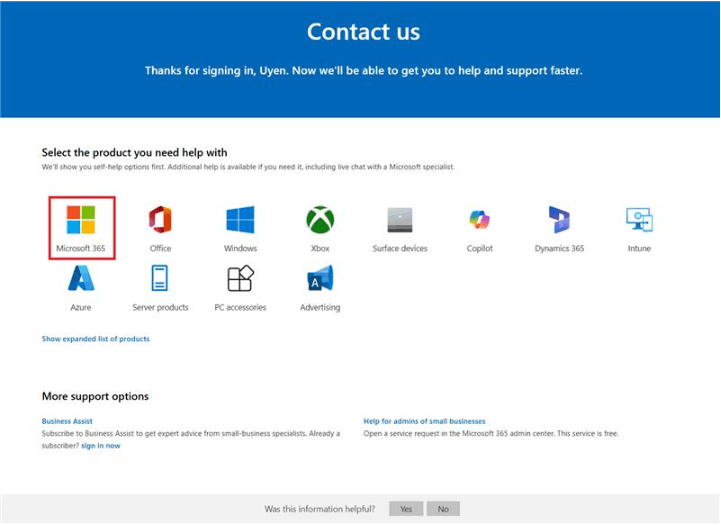
Task: Click 'Was this information helpful?' text
Action: pos(320,509)
